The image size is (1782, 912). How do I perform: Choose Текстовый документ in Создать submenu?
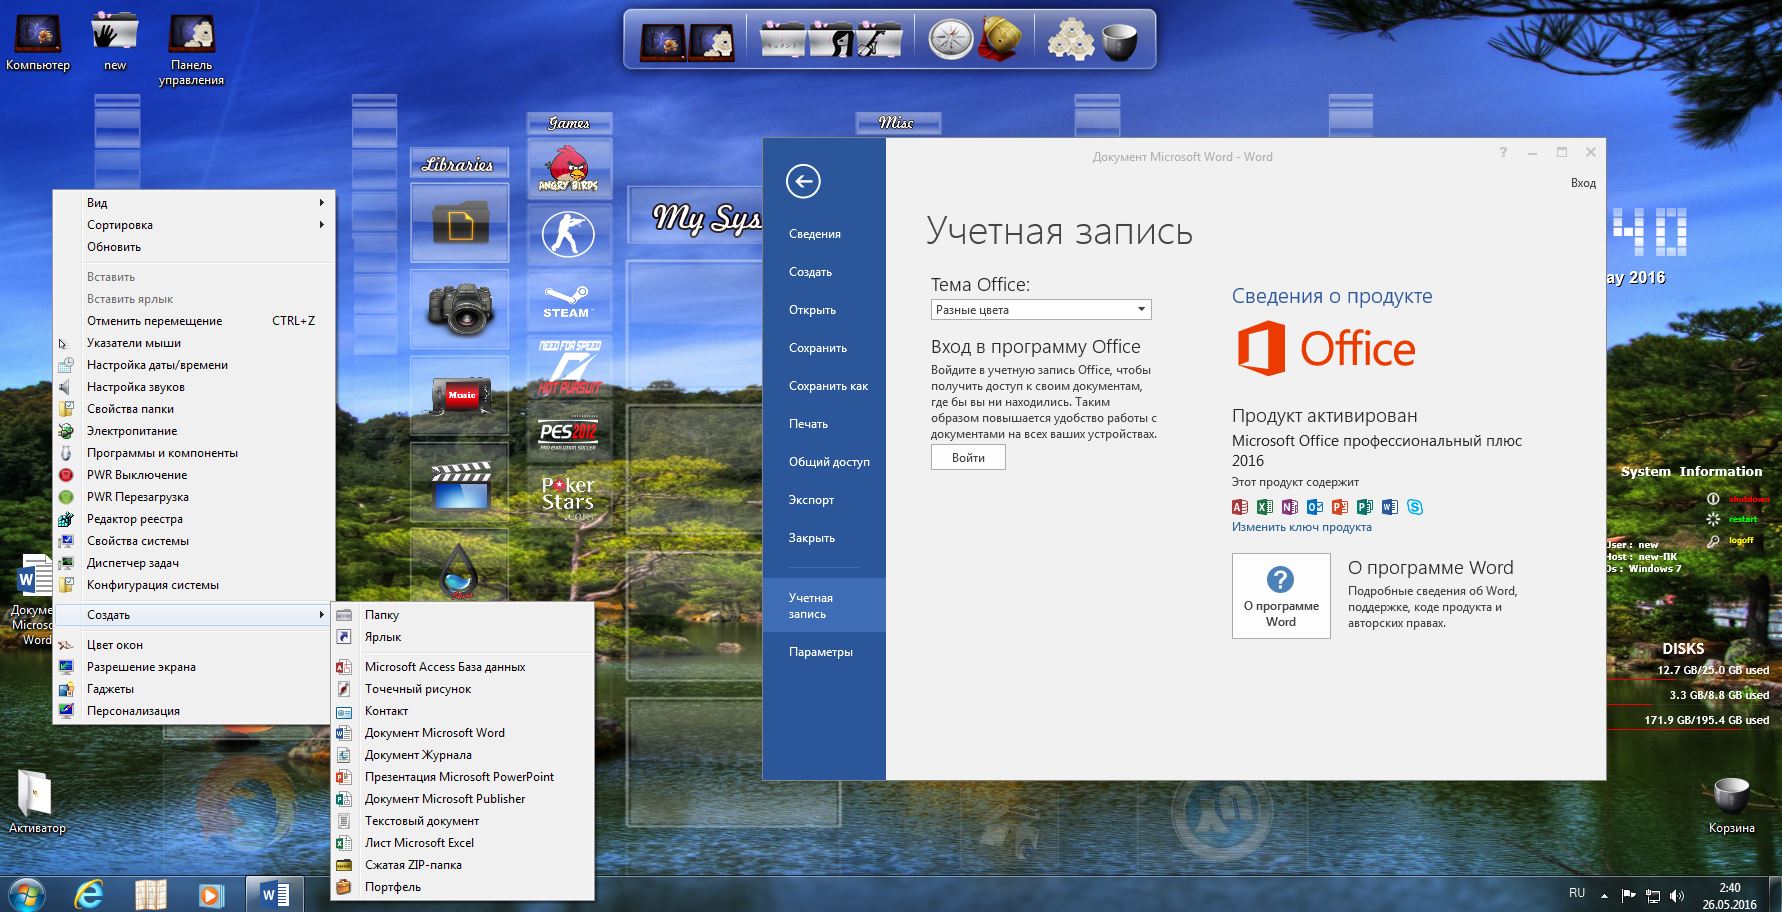point(463,821)
